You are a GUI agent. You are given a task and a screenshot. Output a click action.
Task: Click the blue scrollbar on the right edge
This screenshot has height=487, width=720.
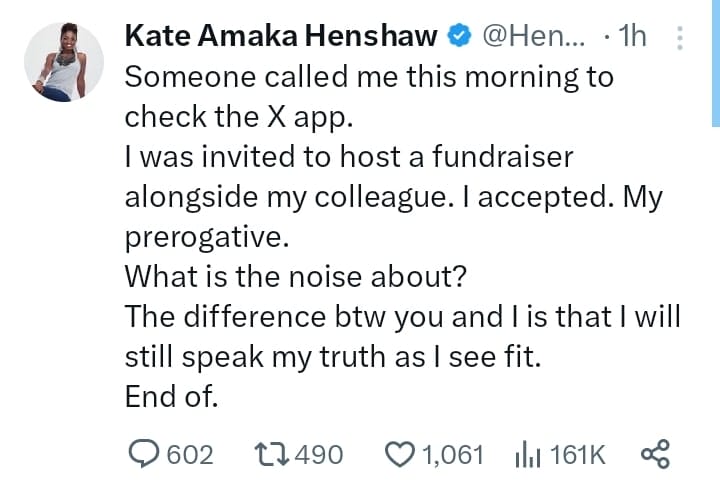pos(714,60)
